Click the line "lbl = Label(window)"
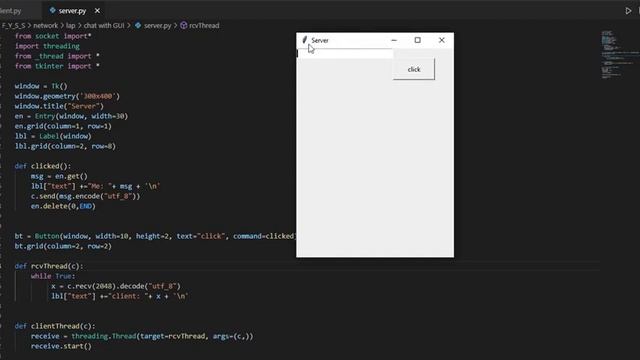640x360 pixels. tap(53, 136)
